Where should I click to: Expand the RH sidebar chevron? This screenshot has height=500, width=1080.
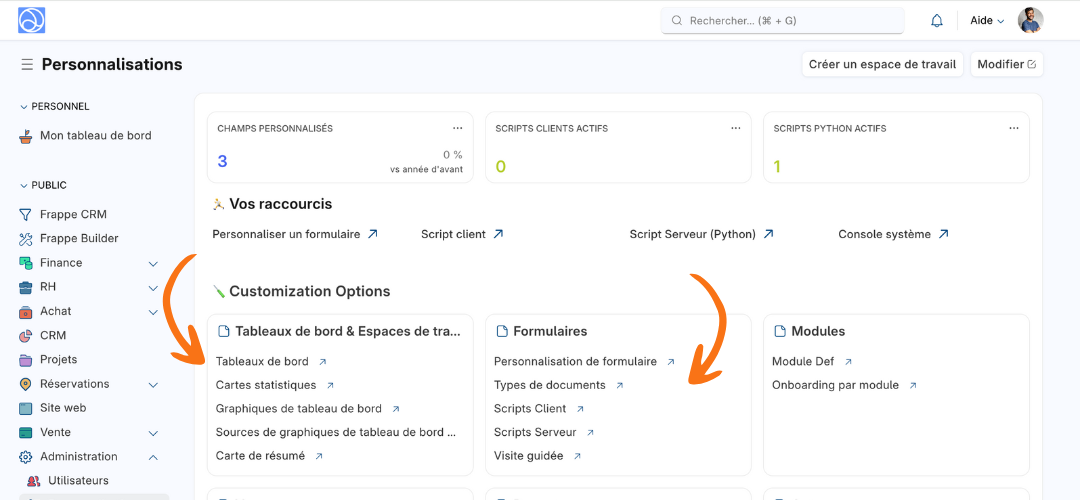click(x=154, y=288)
